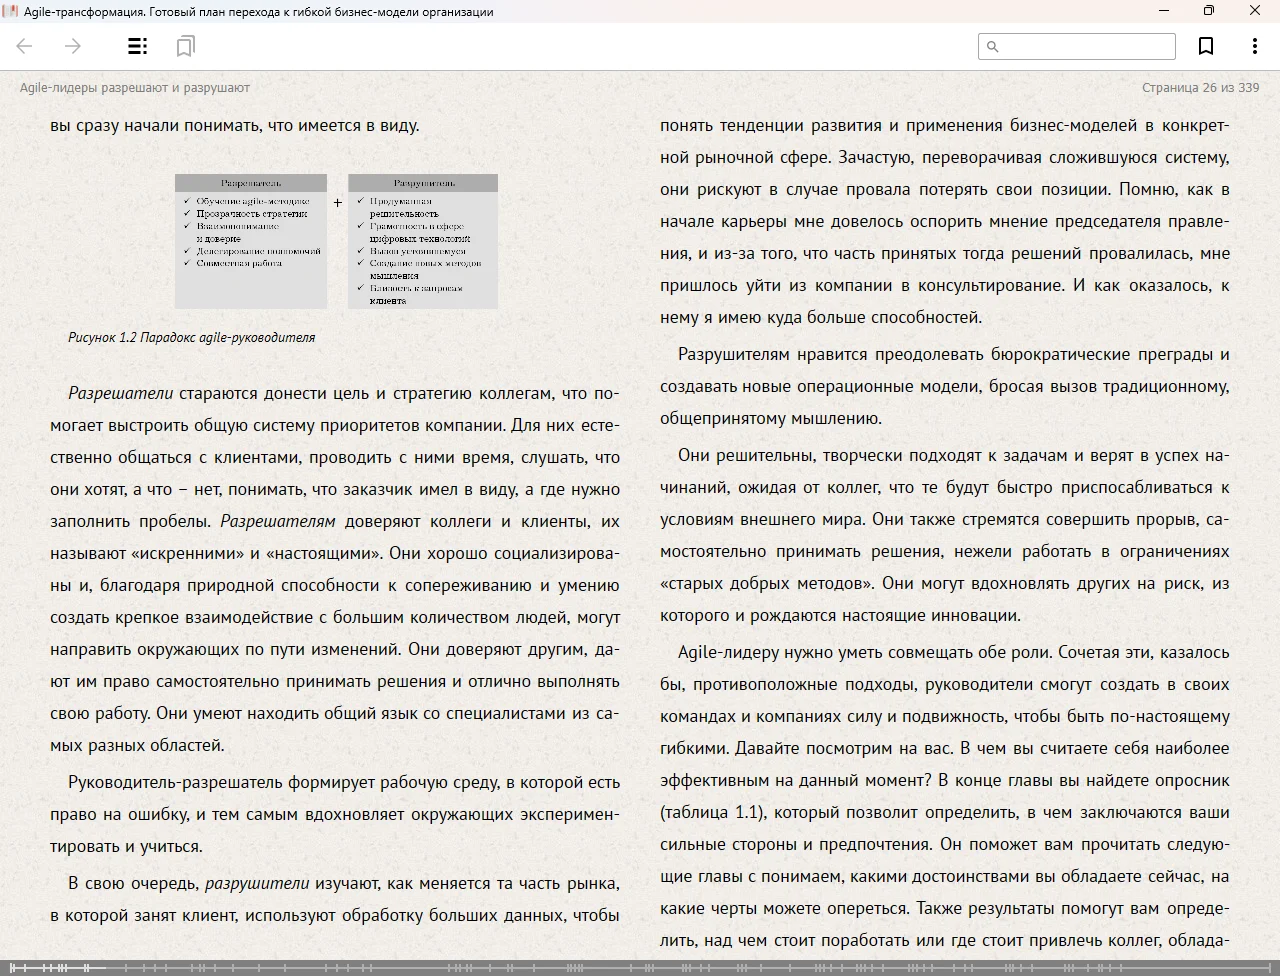Click the chapter header 'Agile-лидеры разрешают и разрушают'
Viewport: 1280px width, 976px height.
[135, 87]
